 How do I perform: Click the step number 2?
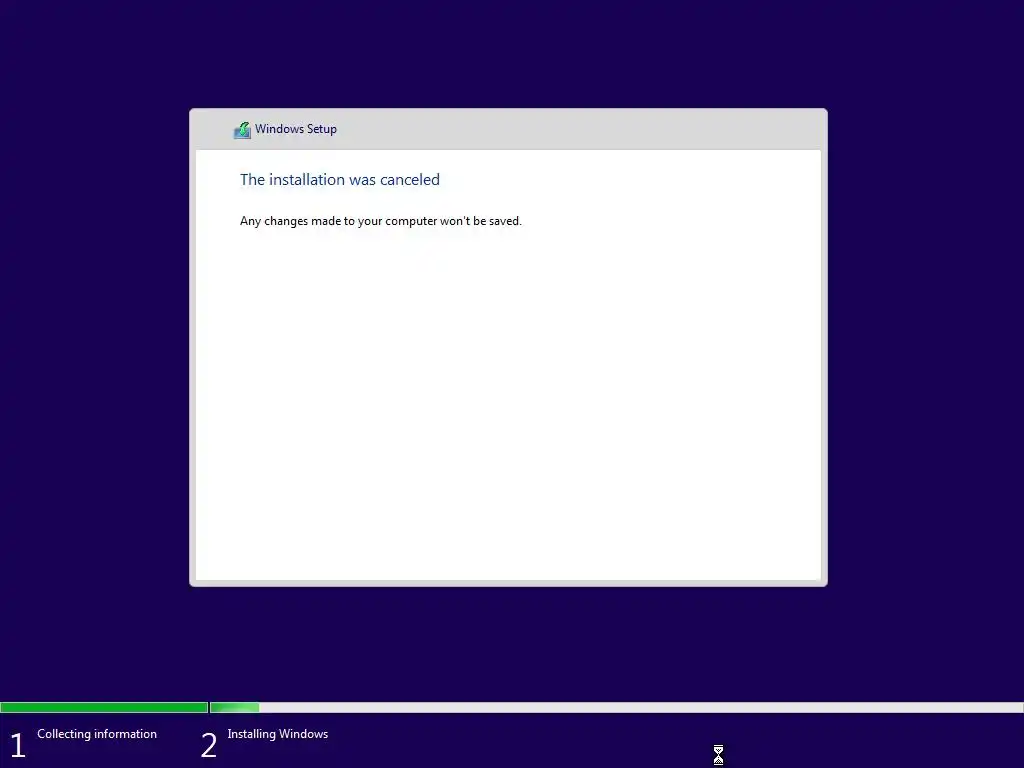(209, 745)
